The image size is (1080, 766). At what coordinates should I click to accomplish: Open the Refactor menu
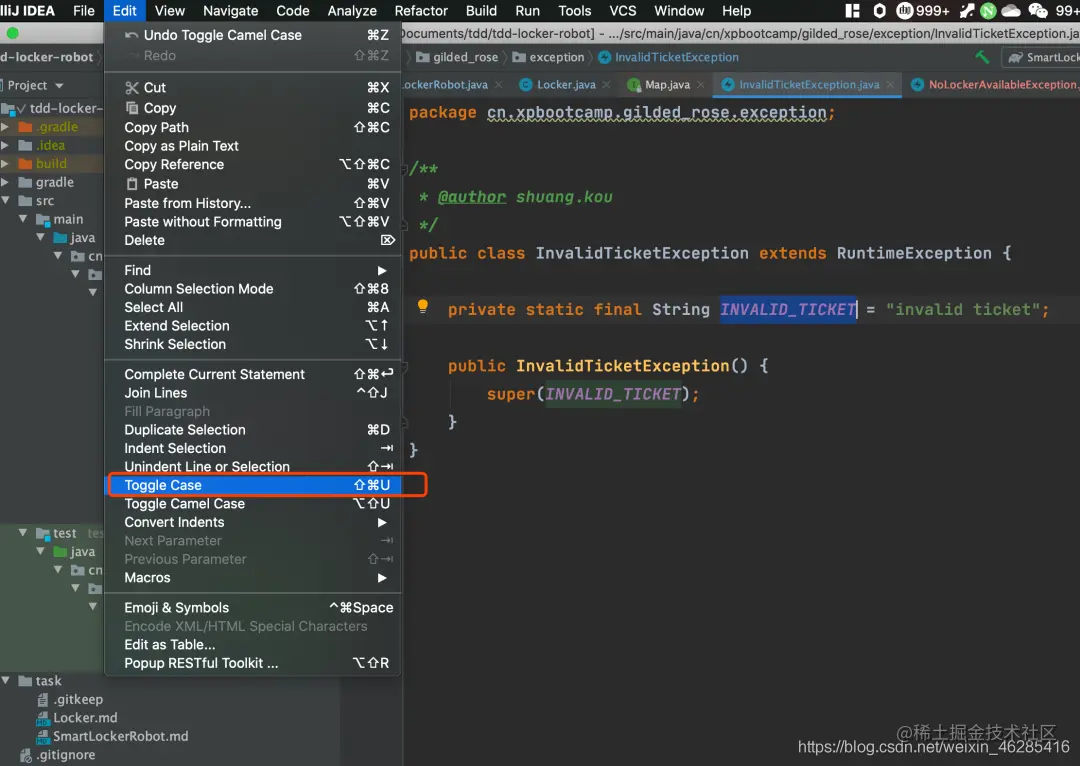[421, 10]
